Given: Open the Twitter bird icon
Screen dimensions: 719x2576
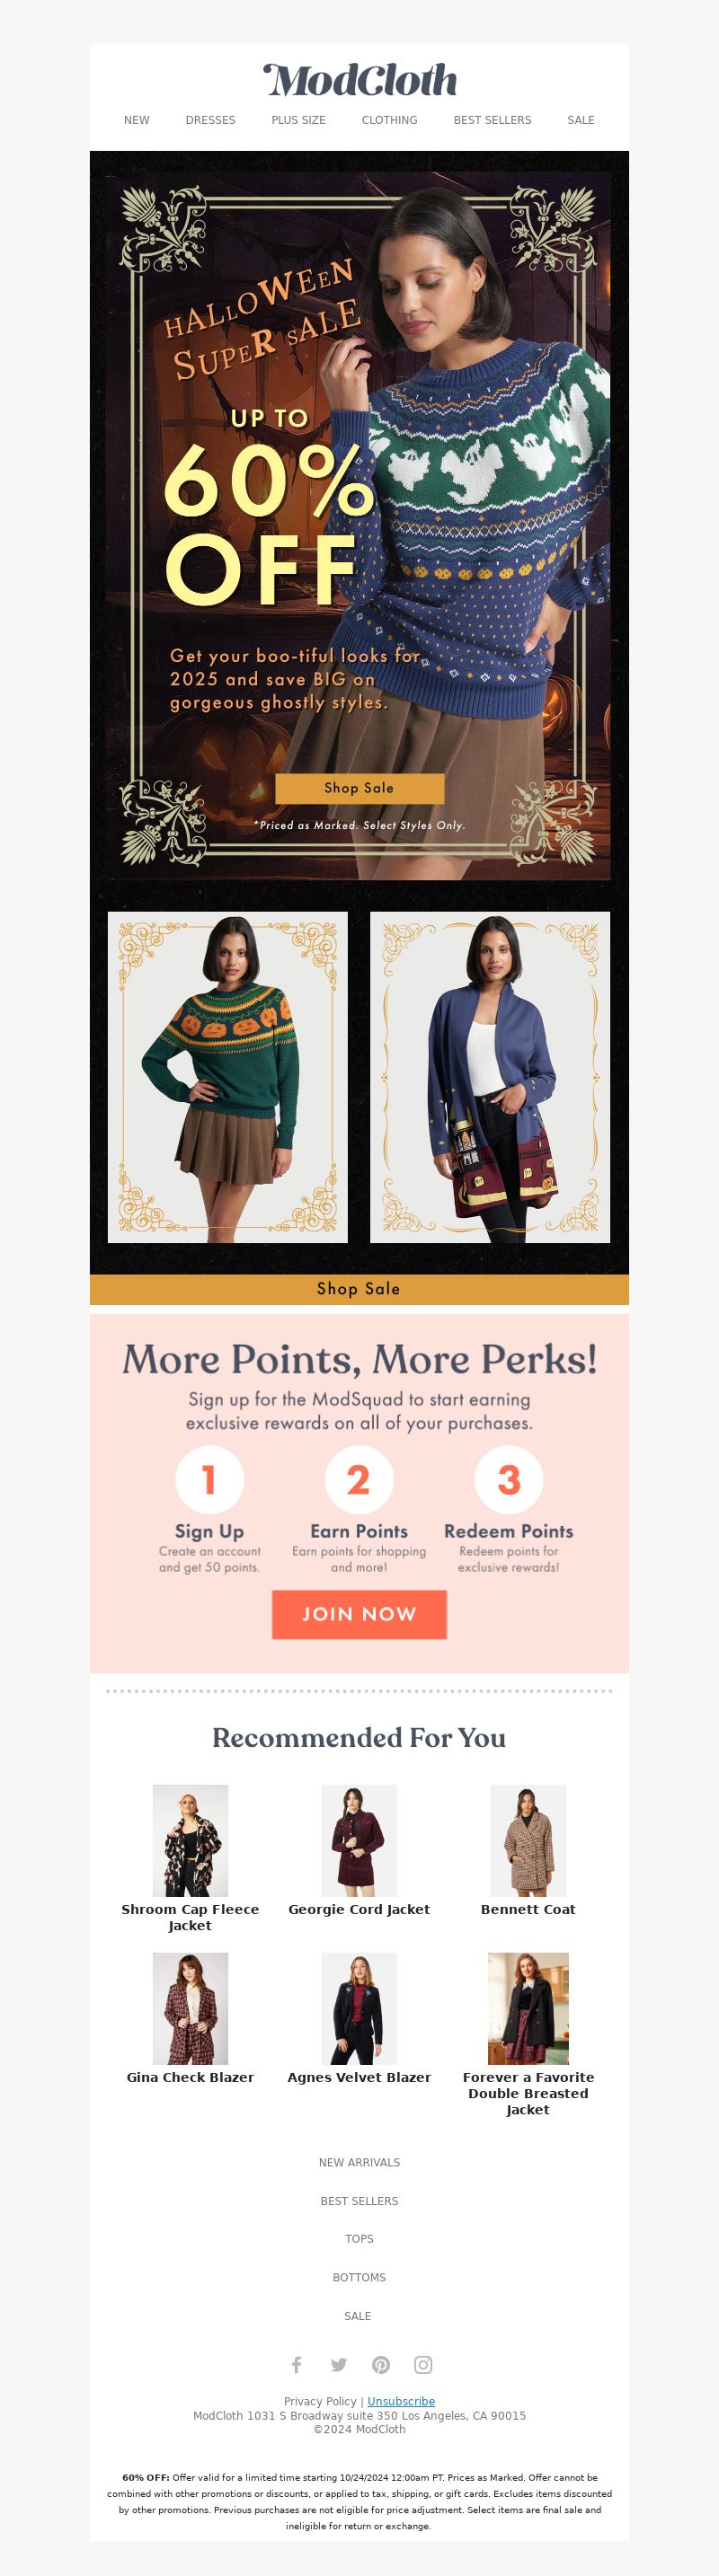Looking at the screenshot, I should [339, 2364].
